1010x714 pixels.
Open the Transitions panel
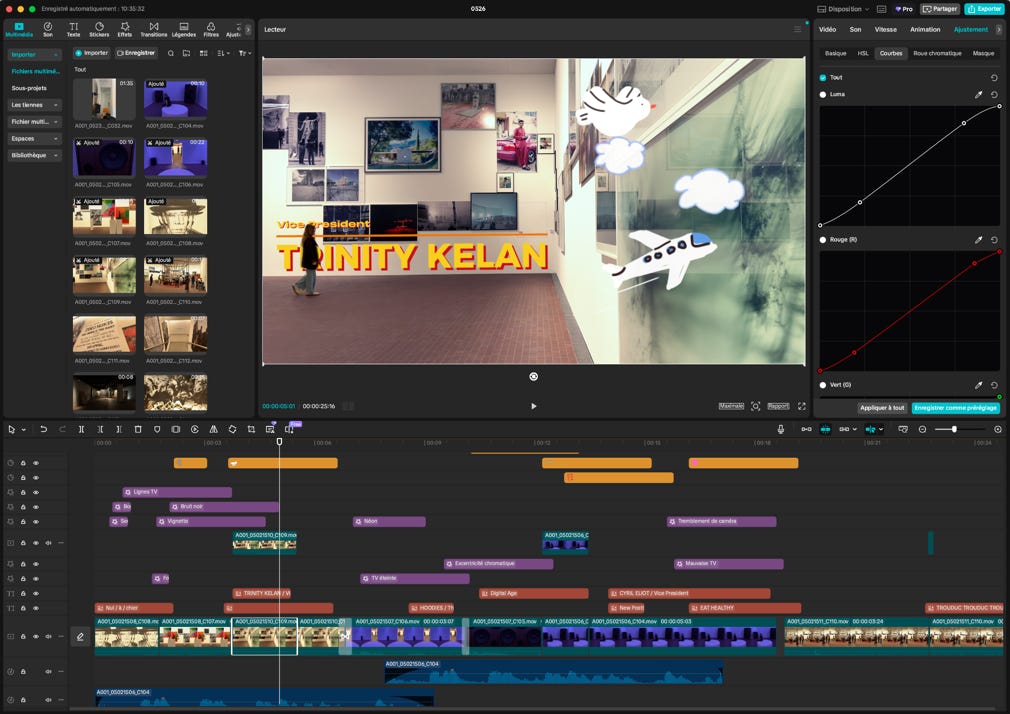[x=153, y=29]
